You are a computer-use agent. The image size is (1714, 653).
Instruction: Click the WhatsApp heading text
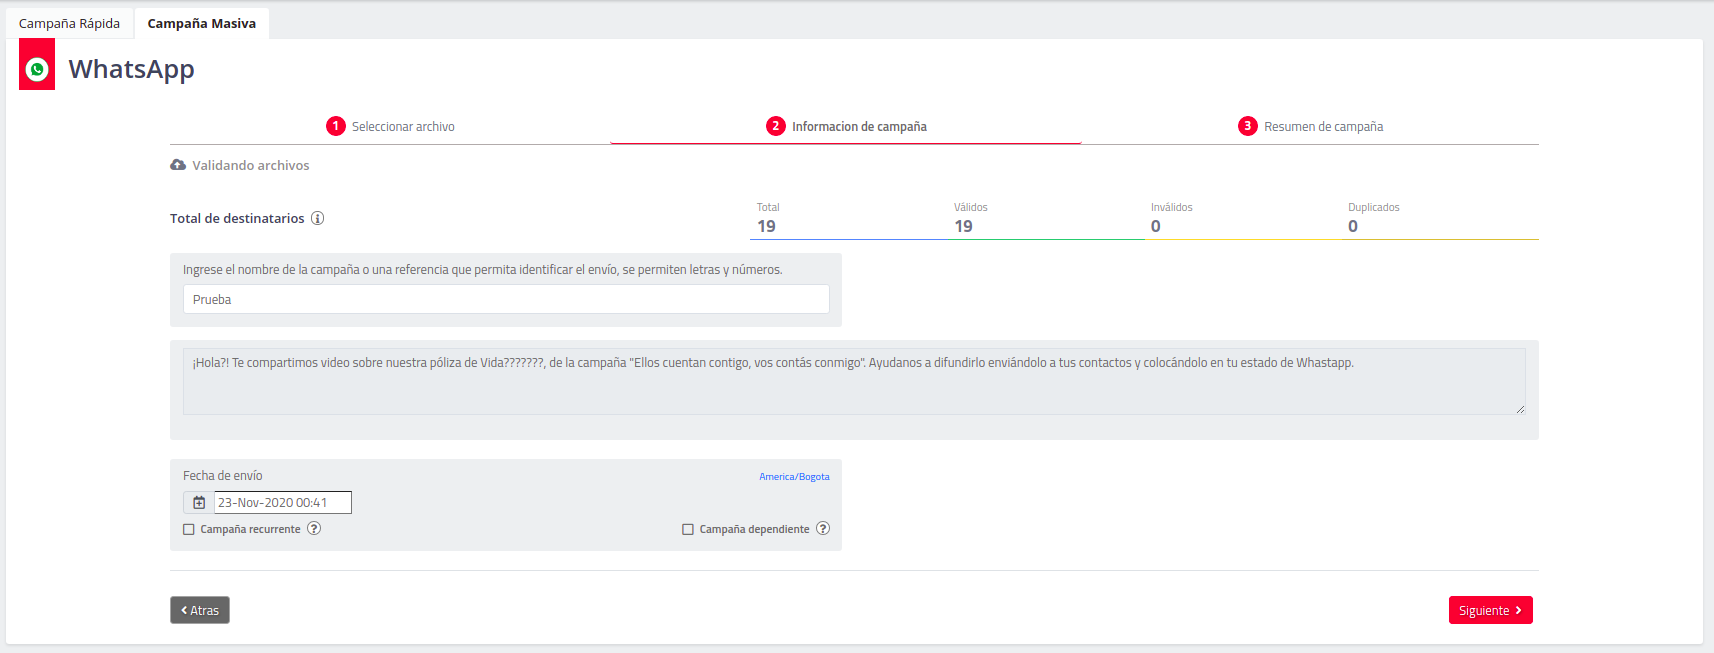(x=131, y=69)
